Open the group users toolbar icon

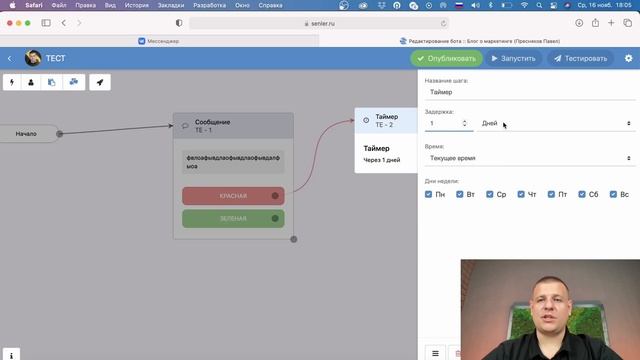(x=74, y=82)
